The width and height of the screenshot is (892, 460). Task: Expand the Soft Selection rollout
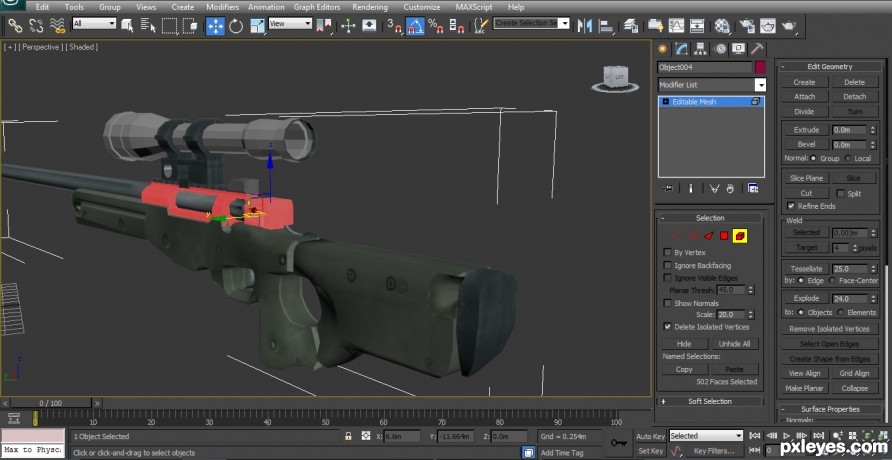[x=710, y=401]
